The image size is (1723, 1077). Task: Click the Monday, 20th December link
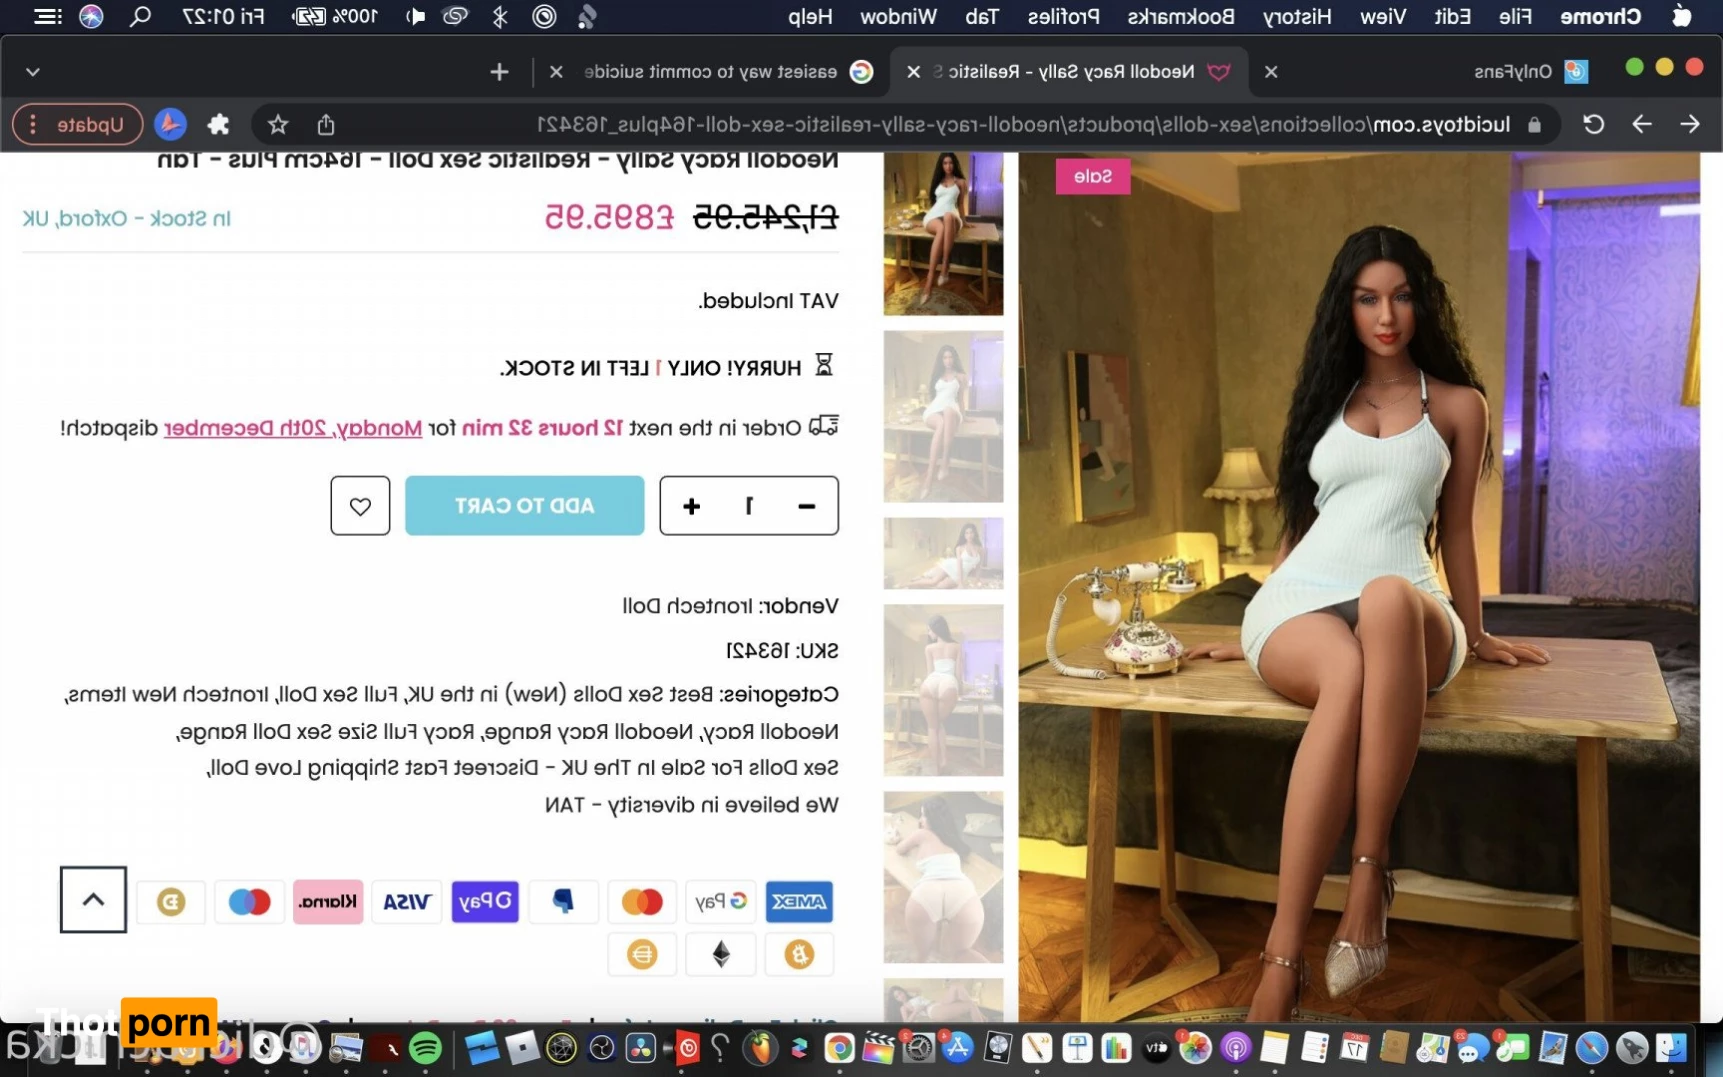293,428
